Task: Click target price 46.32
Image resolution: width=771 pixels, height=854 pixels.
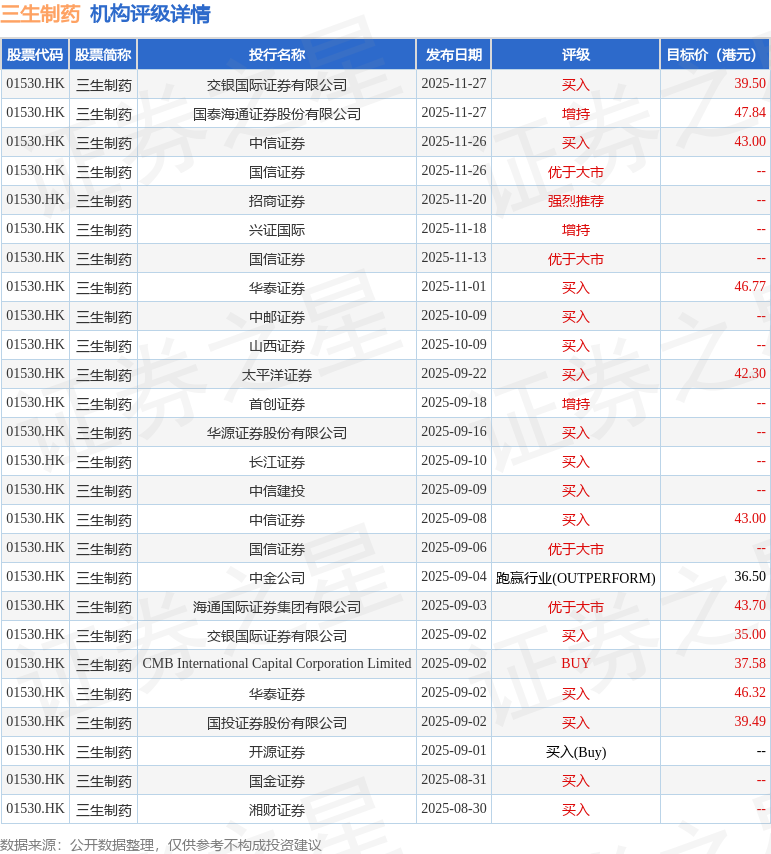Action: click(x=750, y=692)
